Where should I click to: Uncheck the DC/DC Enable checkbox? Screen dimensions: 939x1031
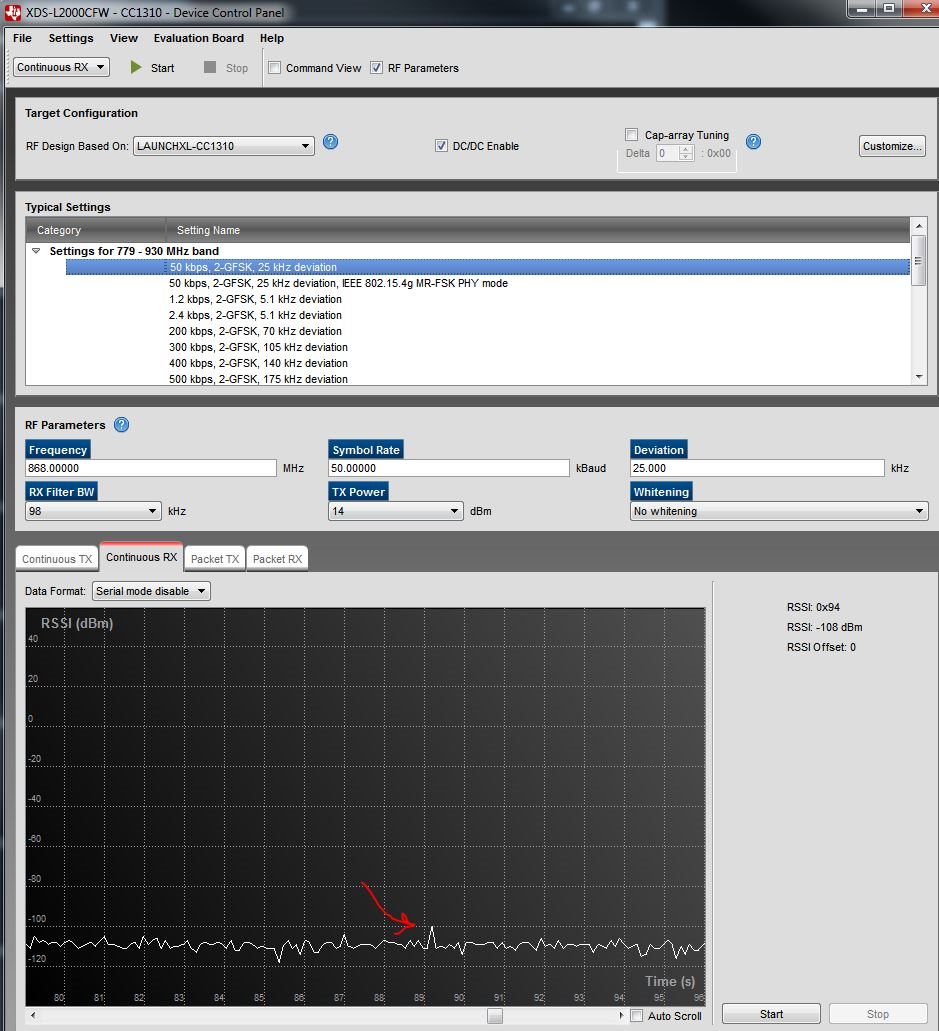(441, 145)
